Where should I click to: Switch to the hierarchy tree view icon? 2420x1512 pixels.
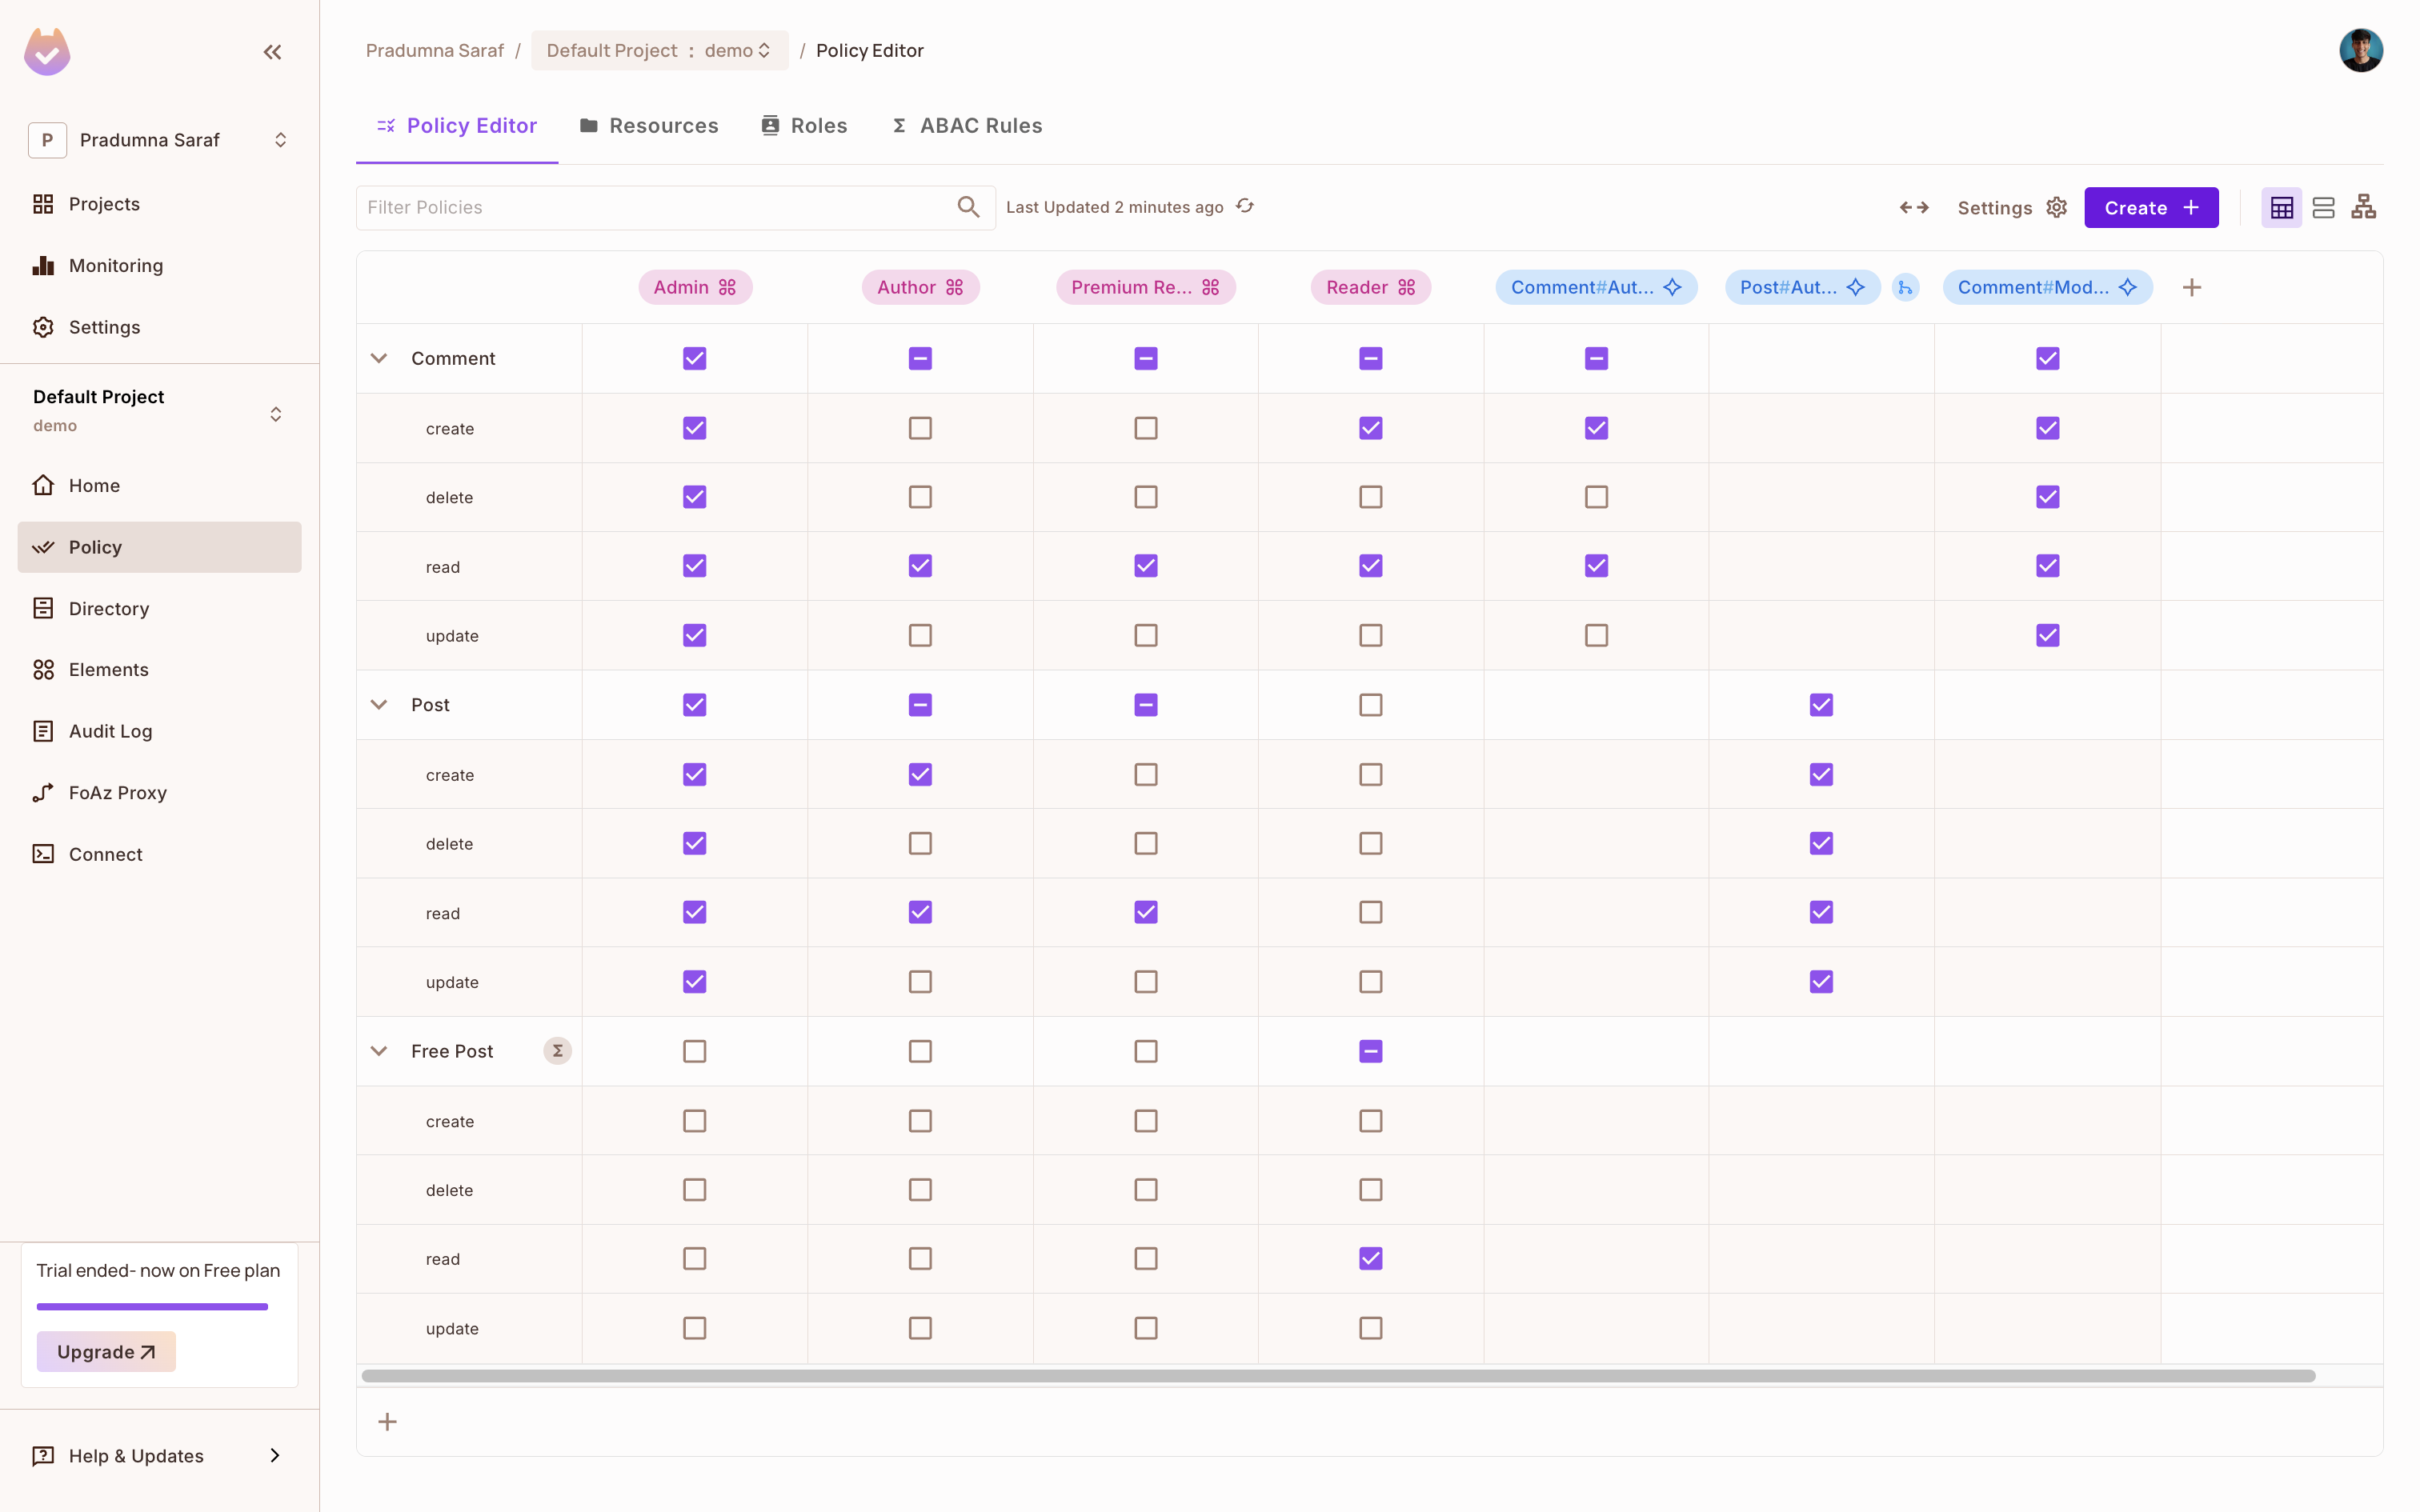(2363, 207)
